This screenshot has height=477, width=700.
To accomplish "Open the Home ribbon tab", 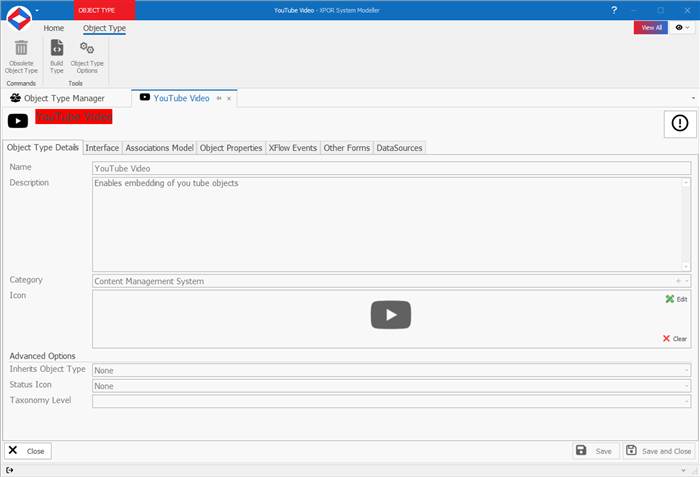I will (x=54, y=28).
